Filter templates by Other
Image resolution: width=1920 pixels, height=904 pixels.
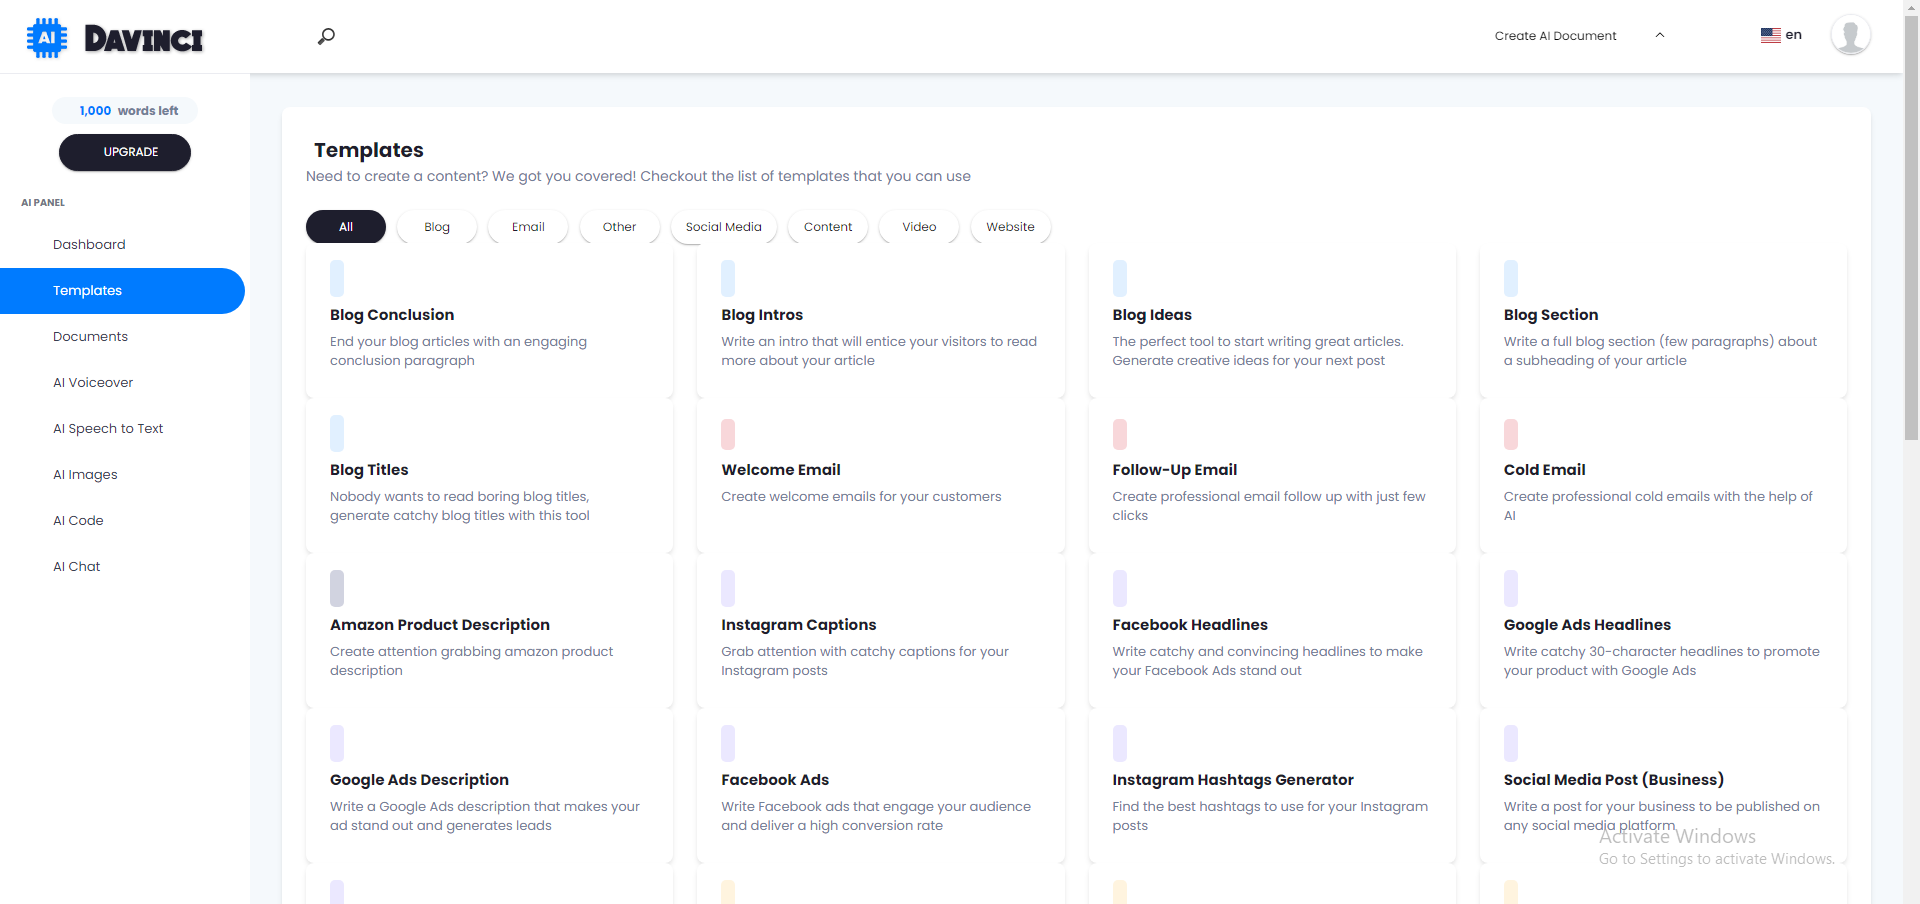[x=619, y=227]
